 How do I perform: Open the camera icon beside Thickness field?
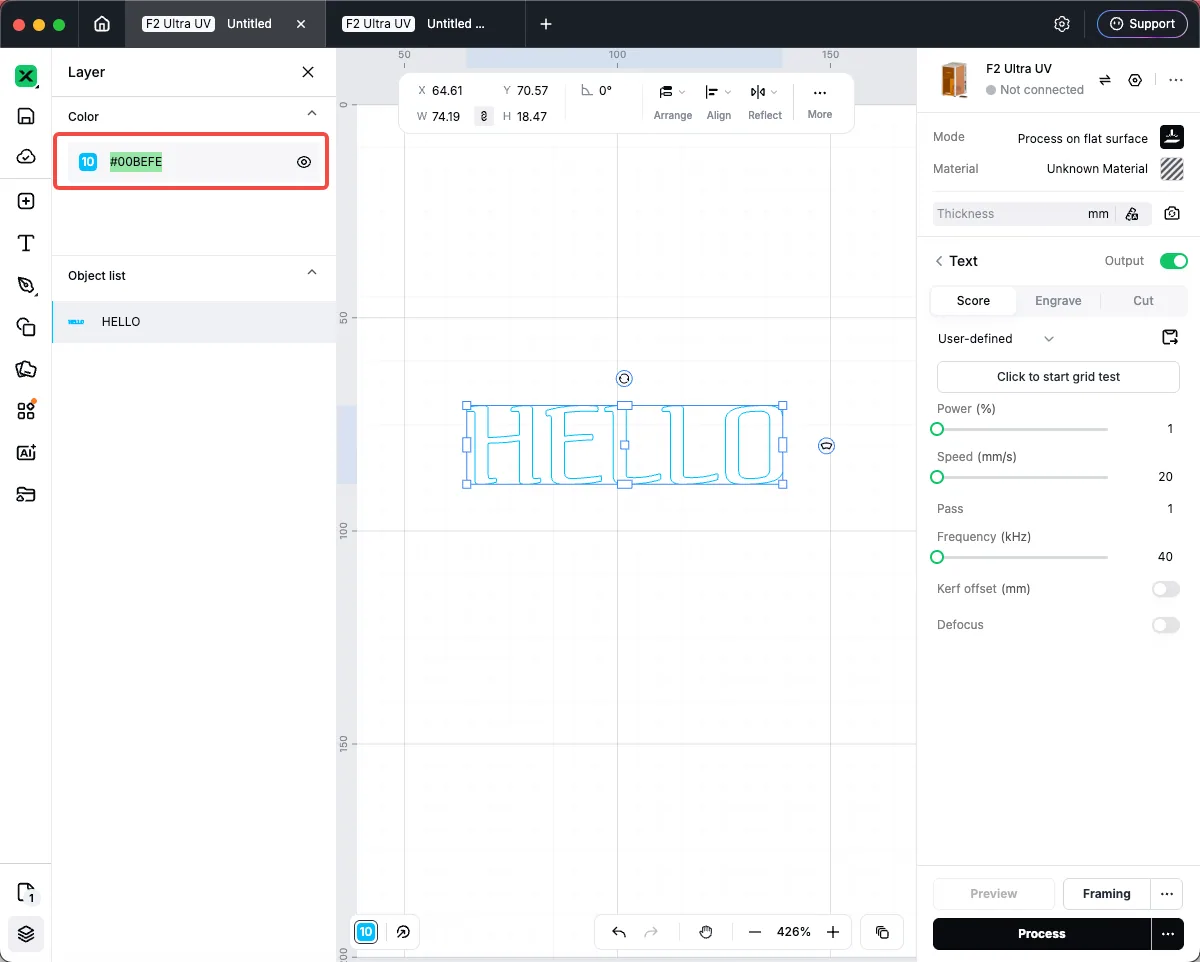[x=1172, y=213]
